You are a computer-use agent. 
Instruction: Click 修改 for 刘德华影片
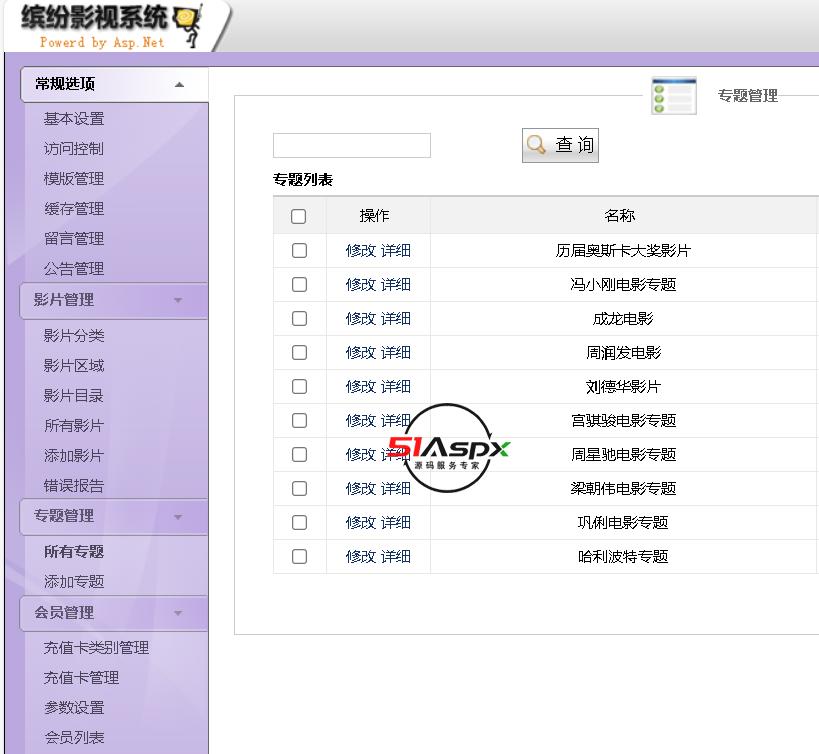point(361,386)
